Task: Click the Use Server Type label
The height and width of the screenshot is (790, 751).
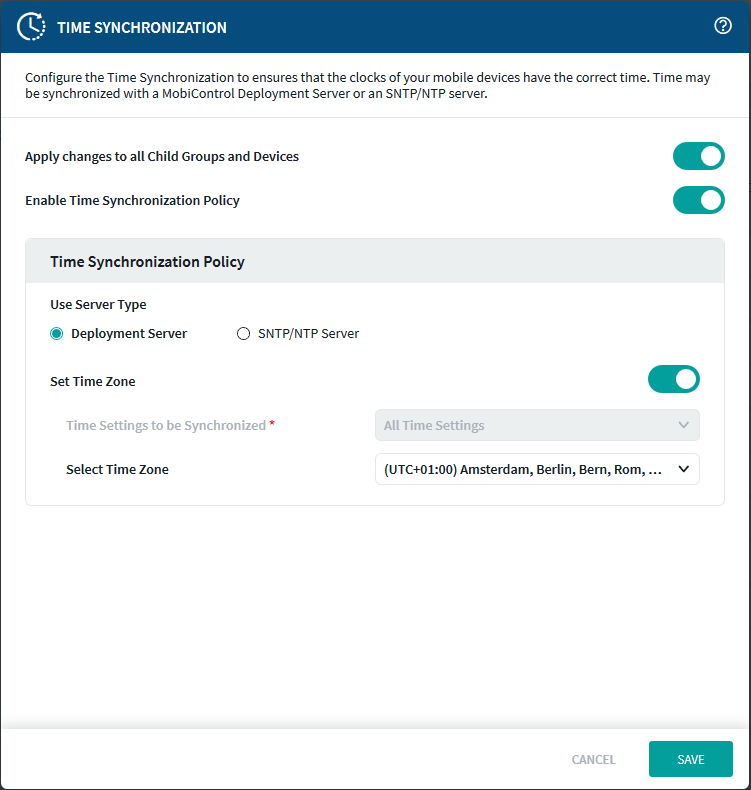Action: point(97,304)
